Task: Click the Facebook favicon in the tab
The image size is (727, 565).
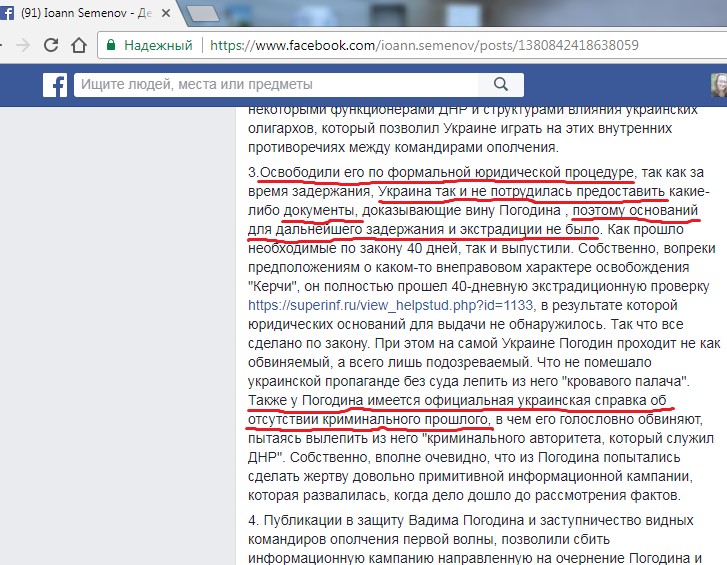Action: [5, 14]
